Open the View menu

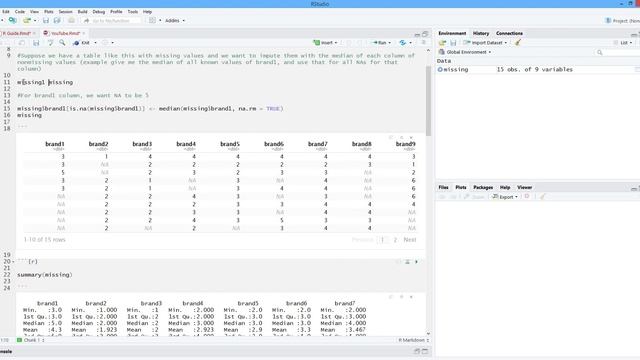click(x=34, y=12)
